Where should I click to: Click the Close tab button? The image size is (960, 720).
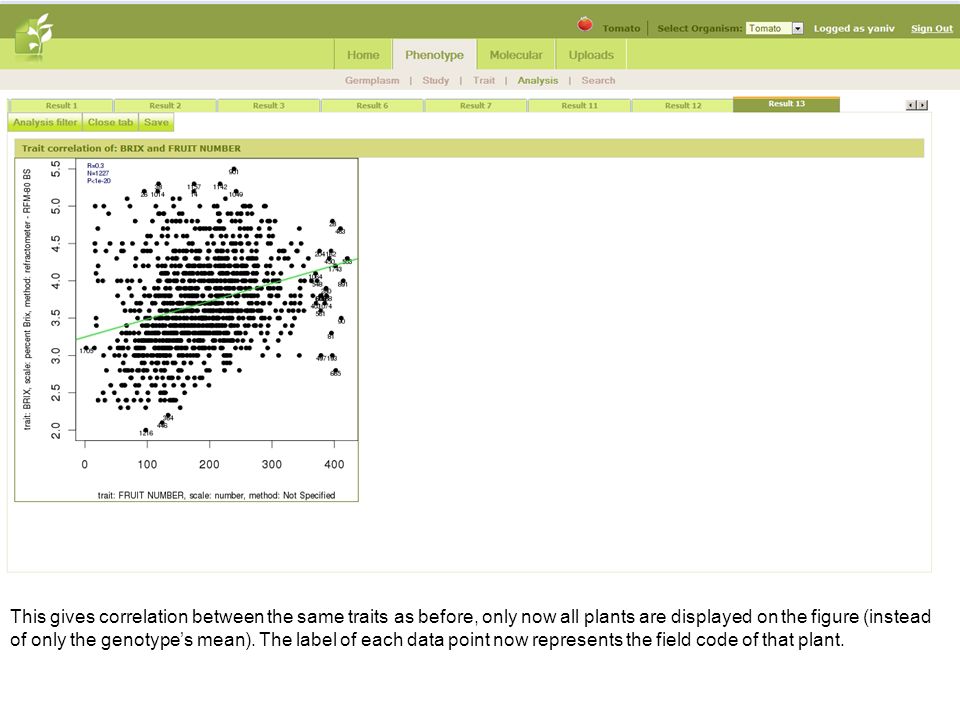coord(110,122)
